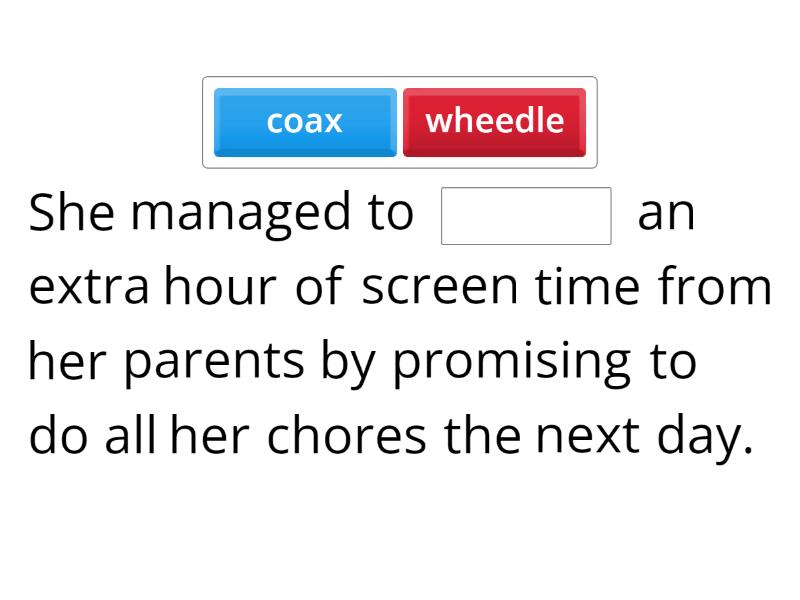The width and height of the screenshot is (800, 600).
Task: Click the word "parents" in the sentence
Action: click(x=214, y=362)
